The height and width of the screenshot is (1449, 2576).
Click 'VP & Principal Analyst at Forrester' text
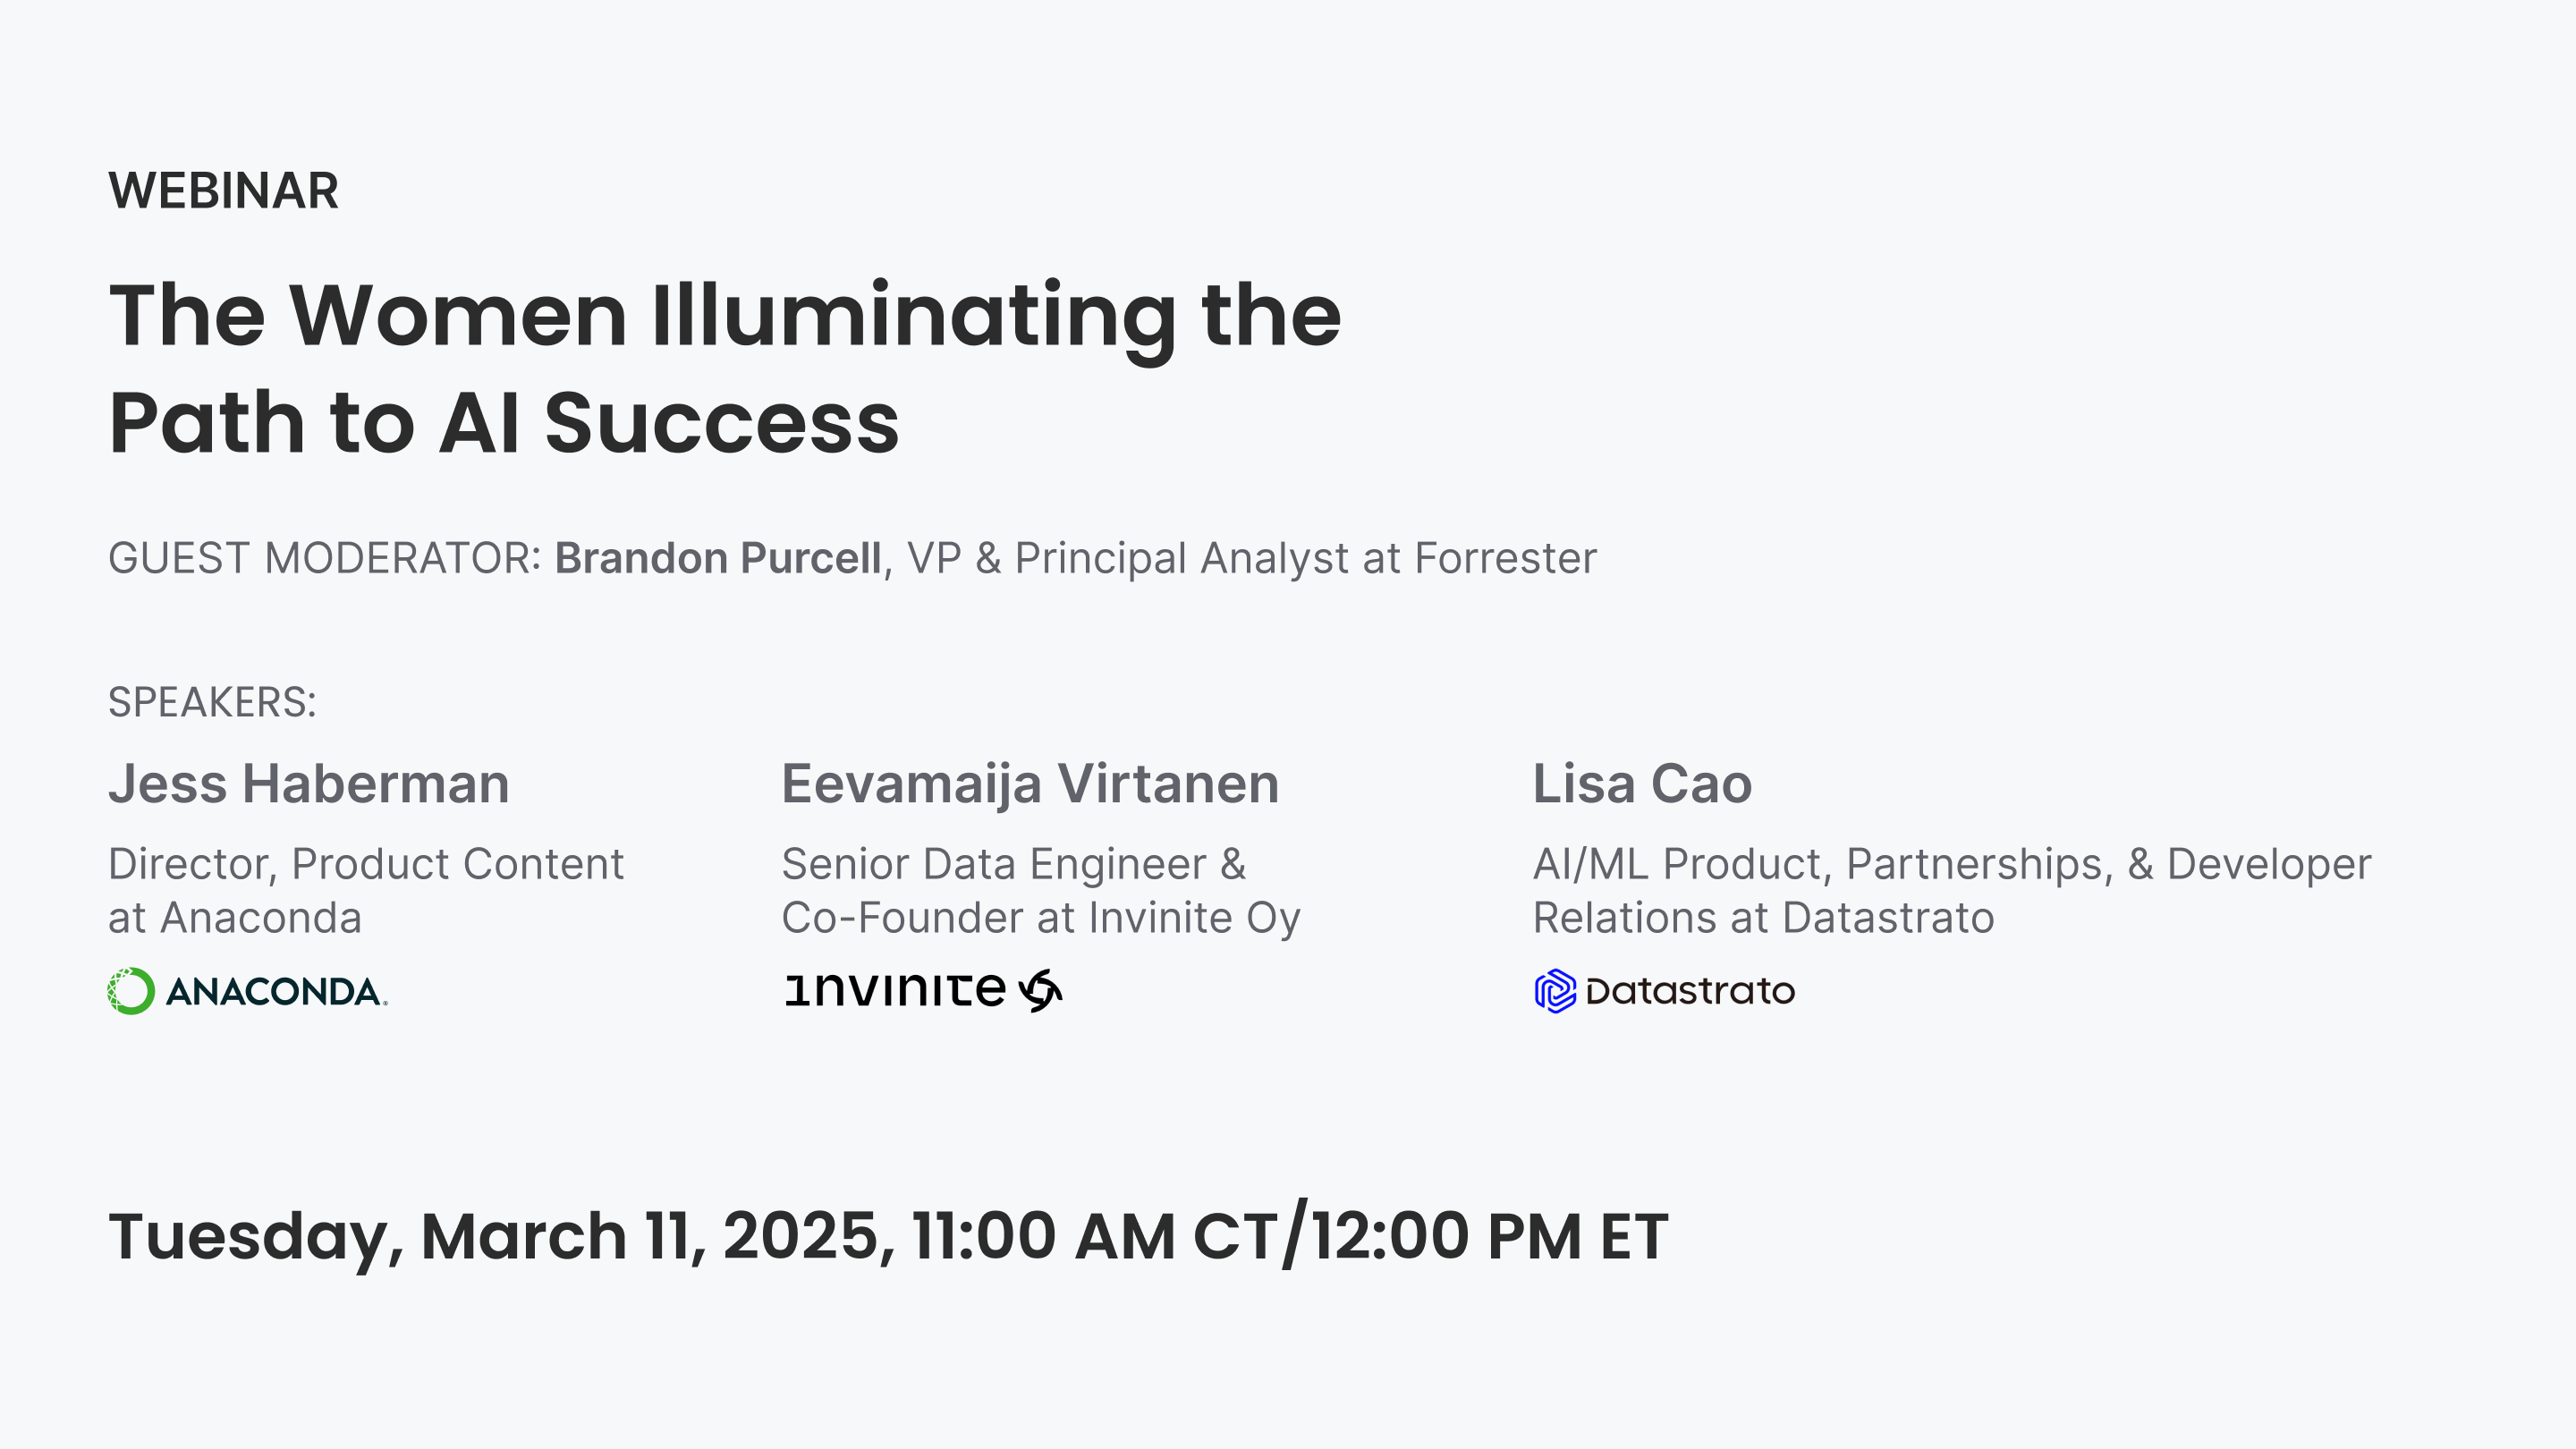coord(1252,558)
